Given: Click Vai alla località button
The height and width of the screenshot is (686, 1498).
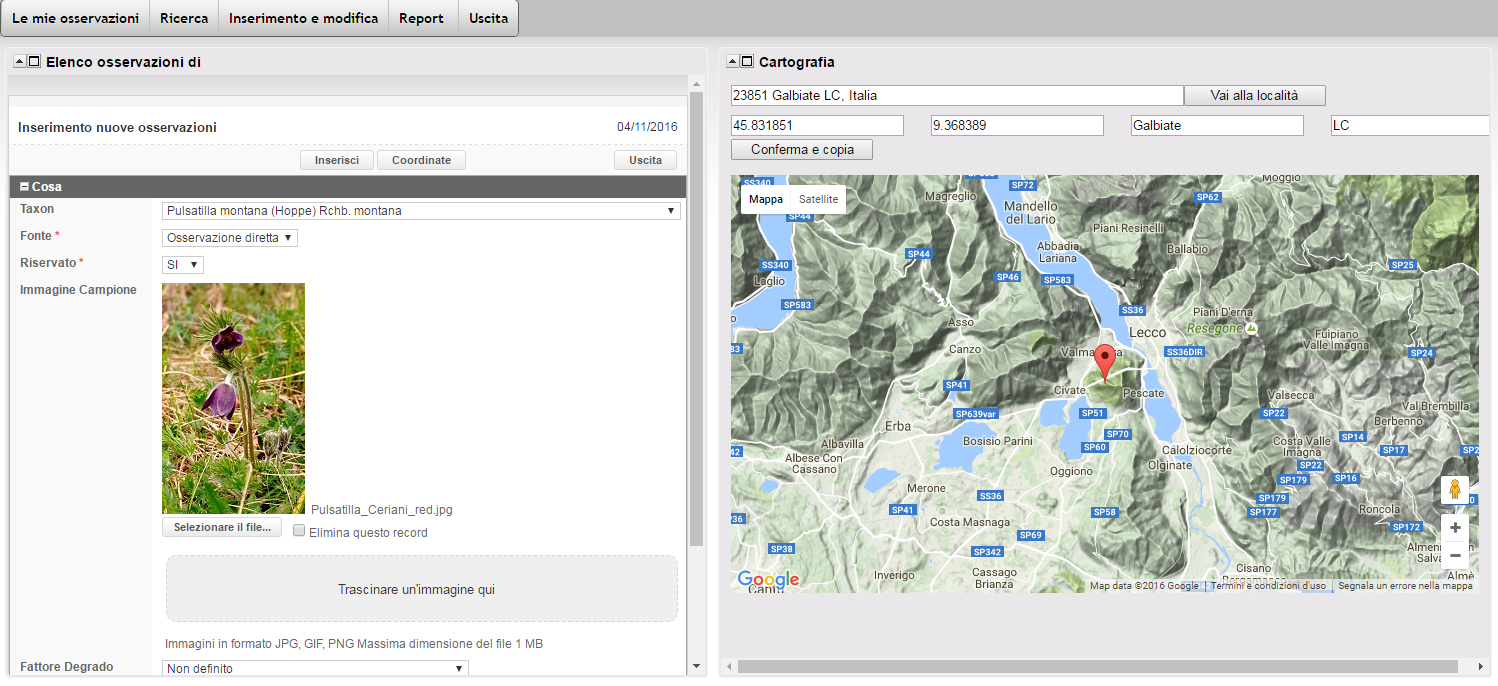Looking at the screenshot, I should pos(1254,95).
